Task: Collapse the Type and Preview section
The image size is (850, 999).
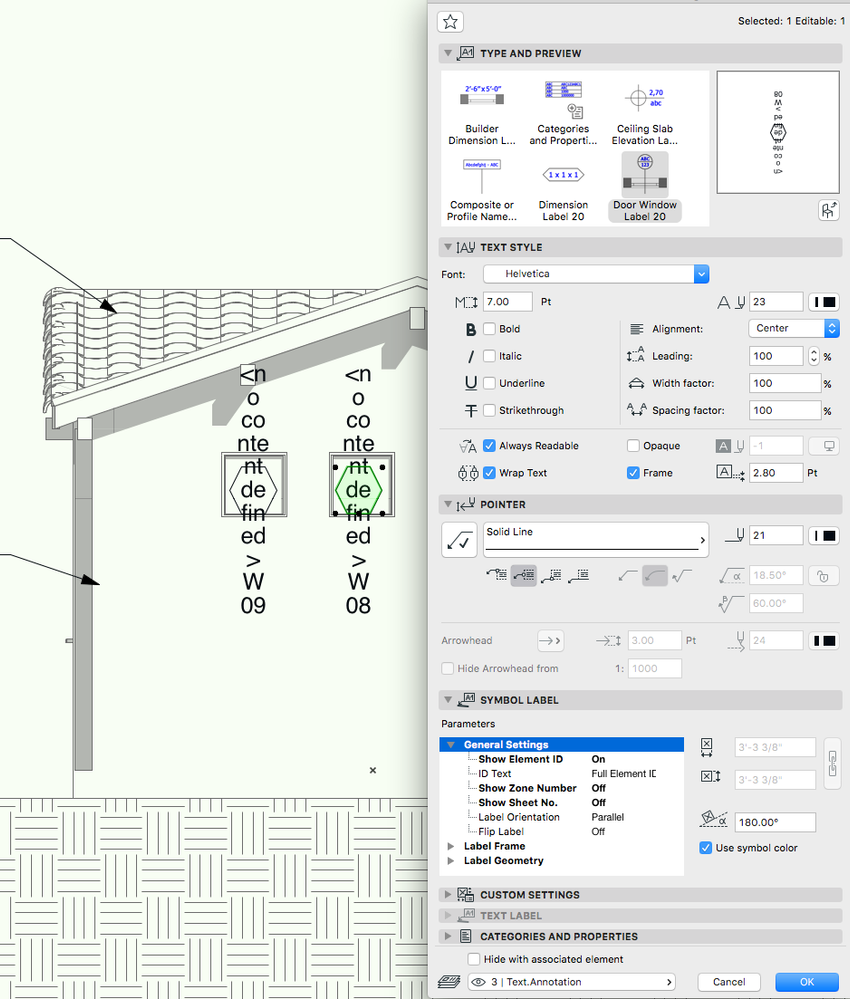Action: tap(448, 53)
